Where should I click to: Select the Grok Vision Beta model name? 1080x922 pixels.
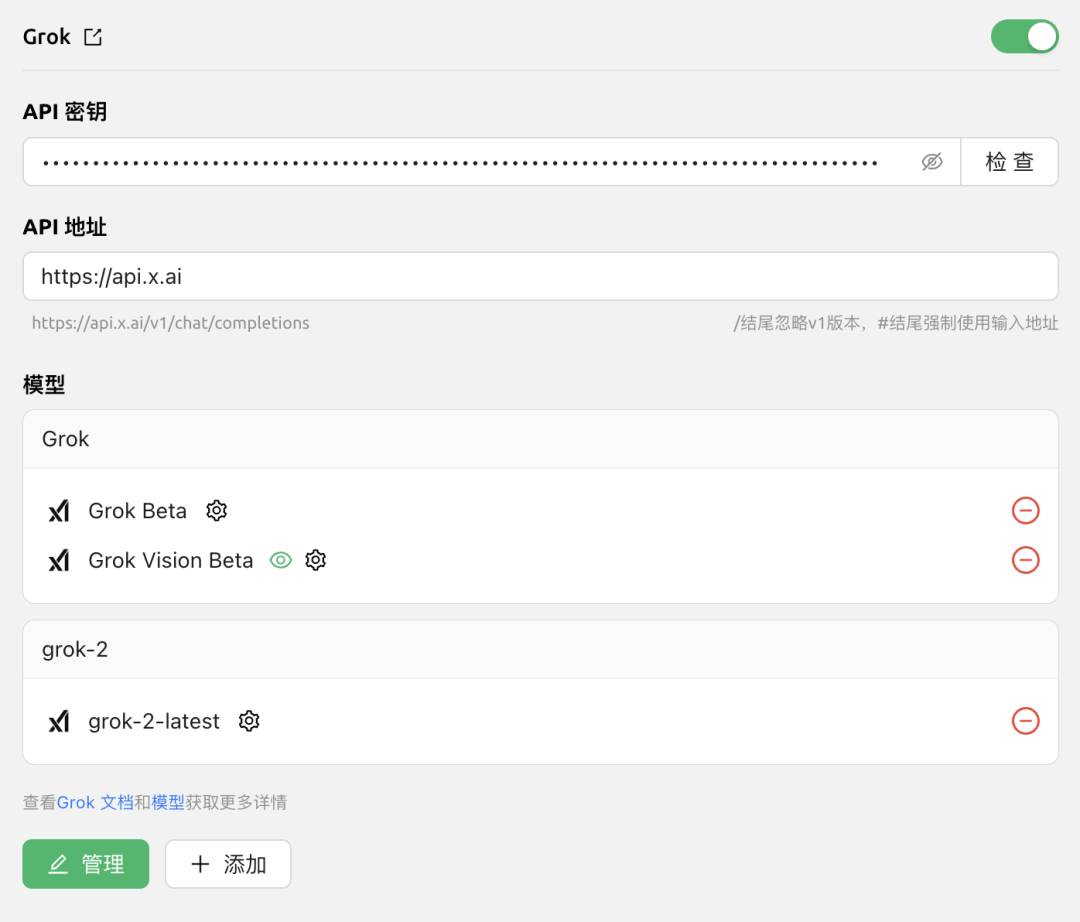click(171, 560)
